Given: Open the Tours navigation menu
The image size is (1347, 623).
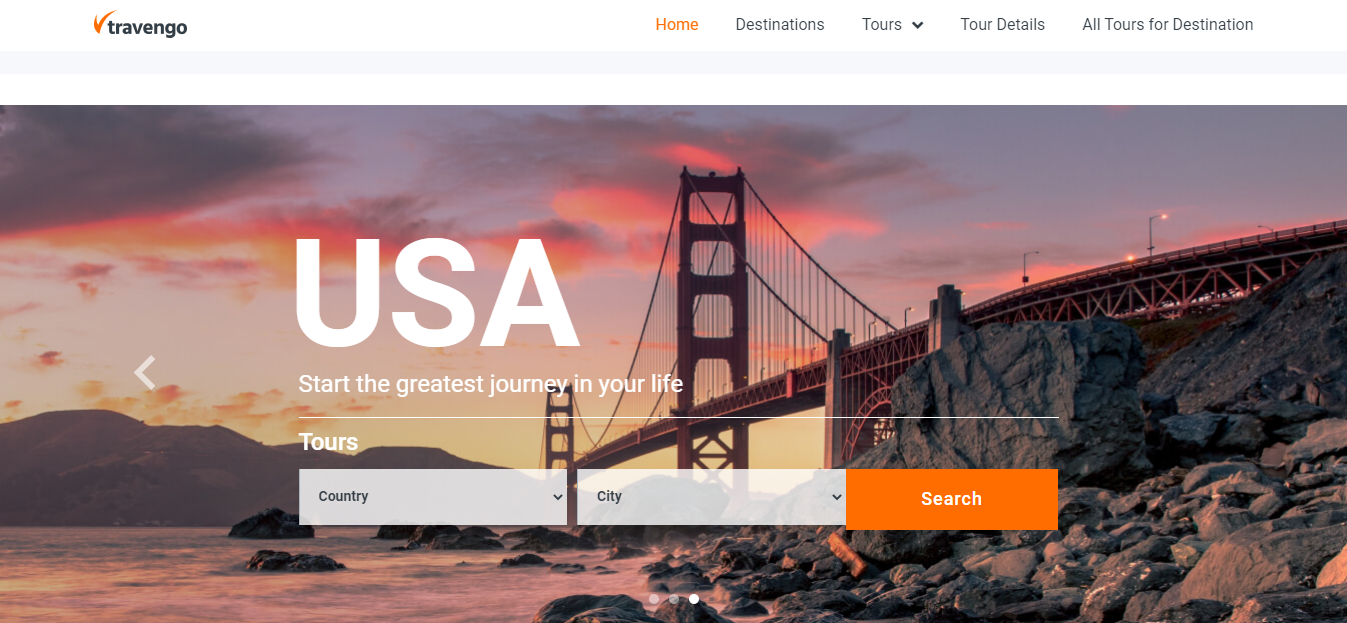Looking at the screenshot, I should tap(882, 25).
